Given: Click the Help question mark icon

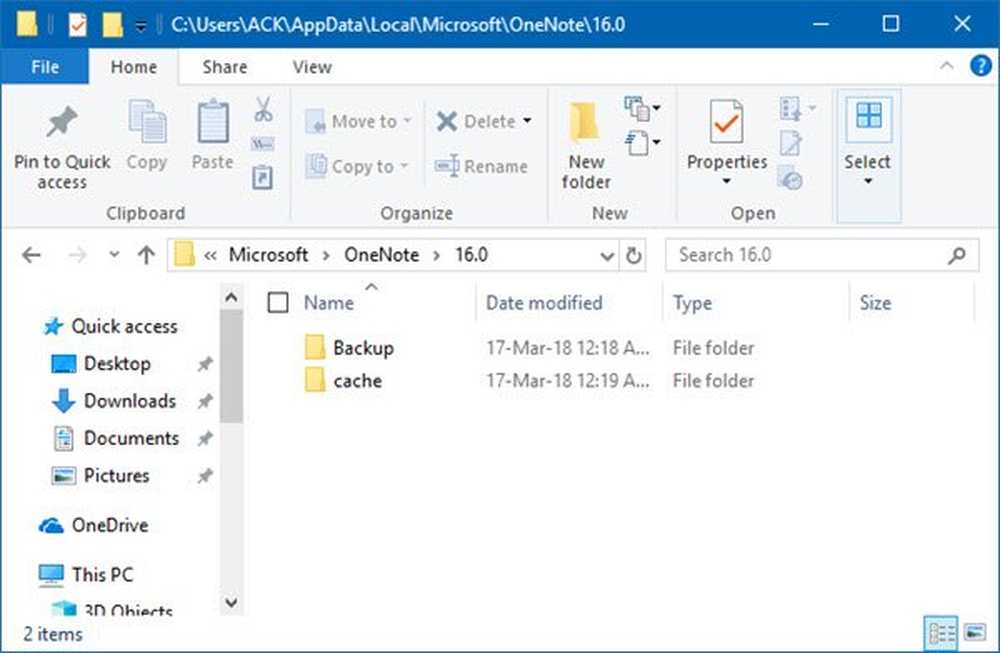Looking at the screenshot, I should 981,67.
